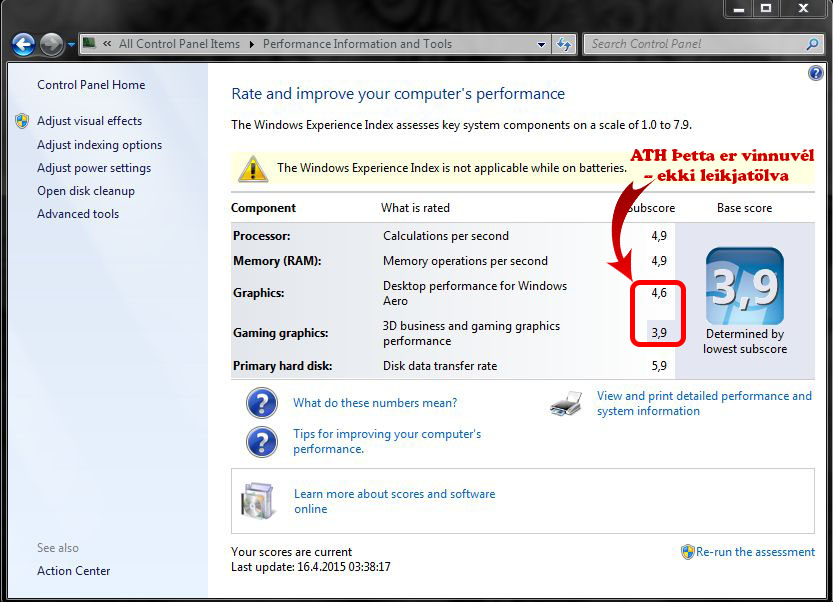Click the software box icon near 'Learn more'
833x602 pixels.
(x=258, y=501)
